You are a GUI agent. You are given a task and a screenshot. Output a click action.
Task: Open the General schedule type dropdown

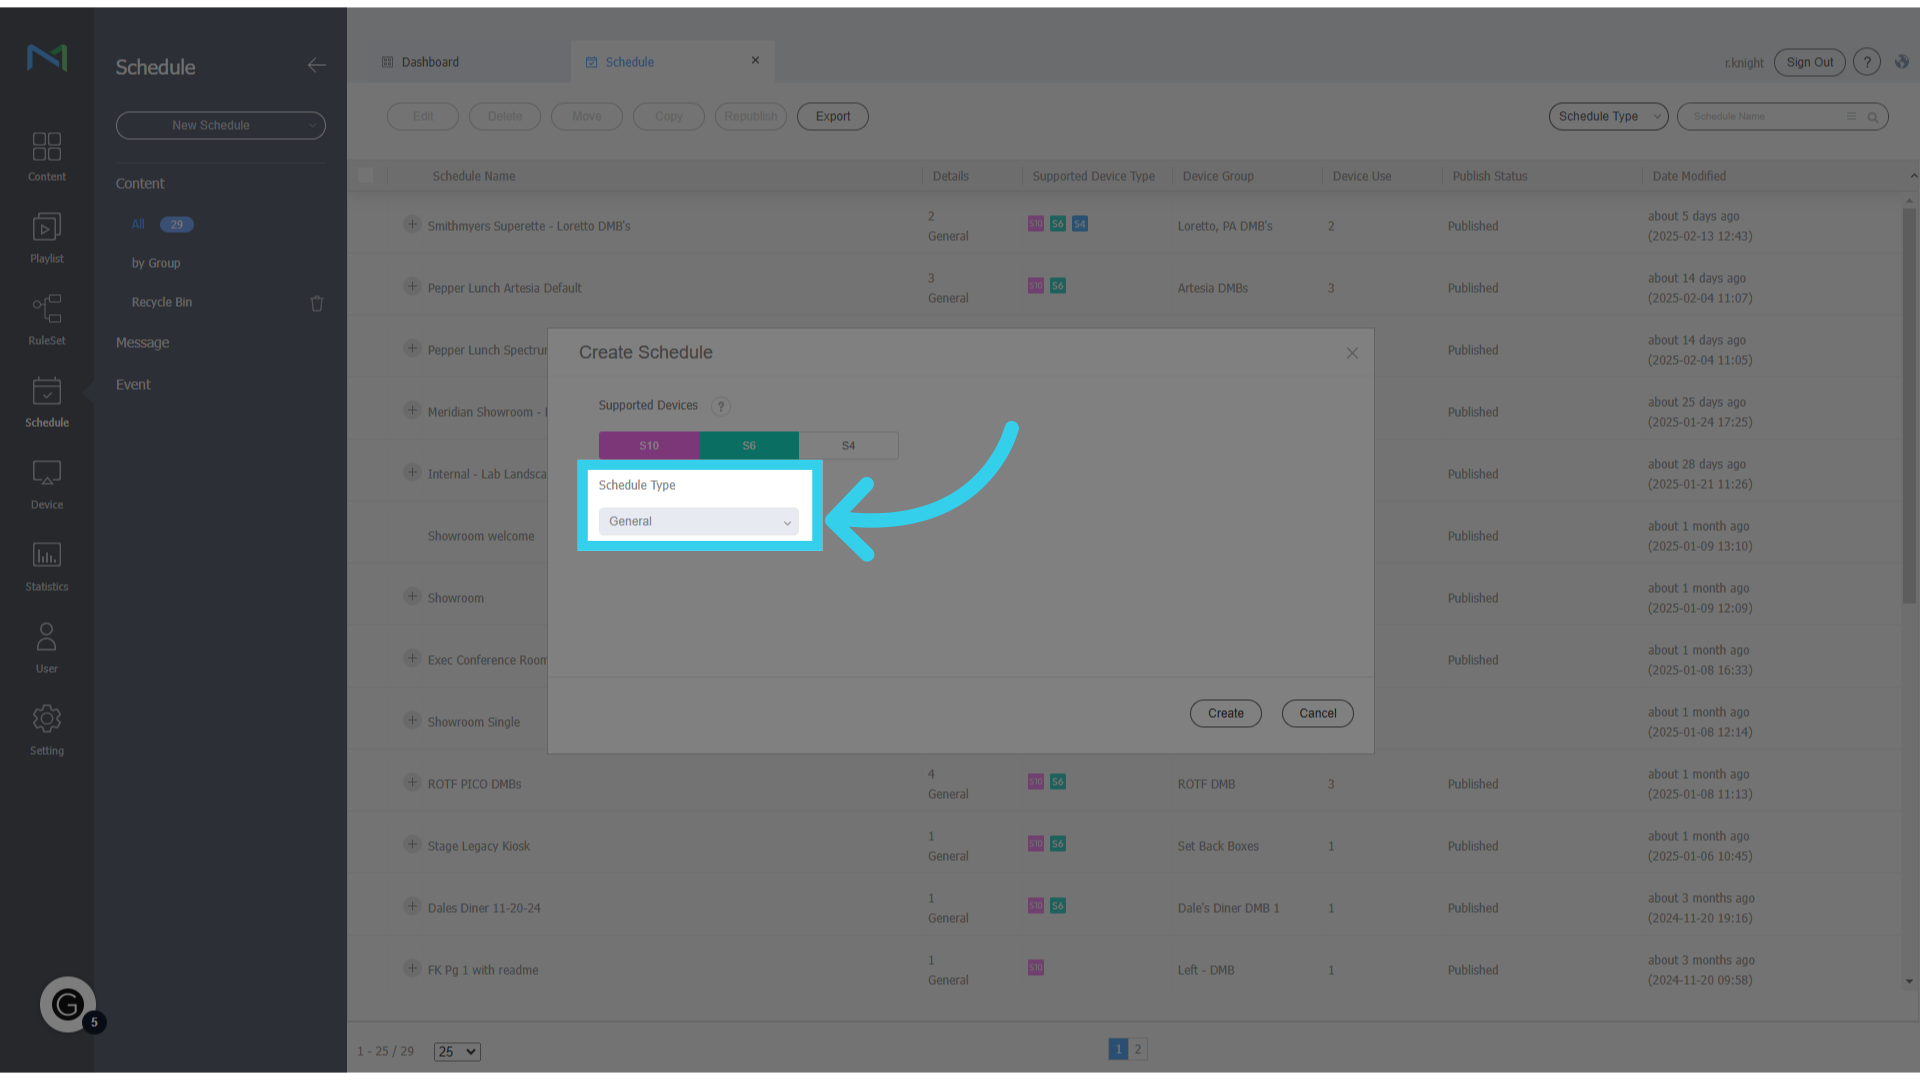[x=698, y=522]
